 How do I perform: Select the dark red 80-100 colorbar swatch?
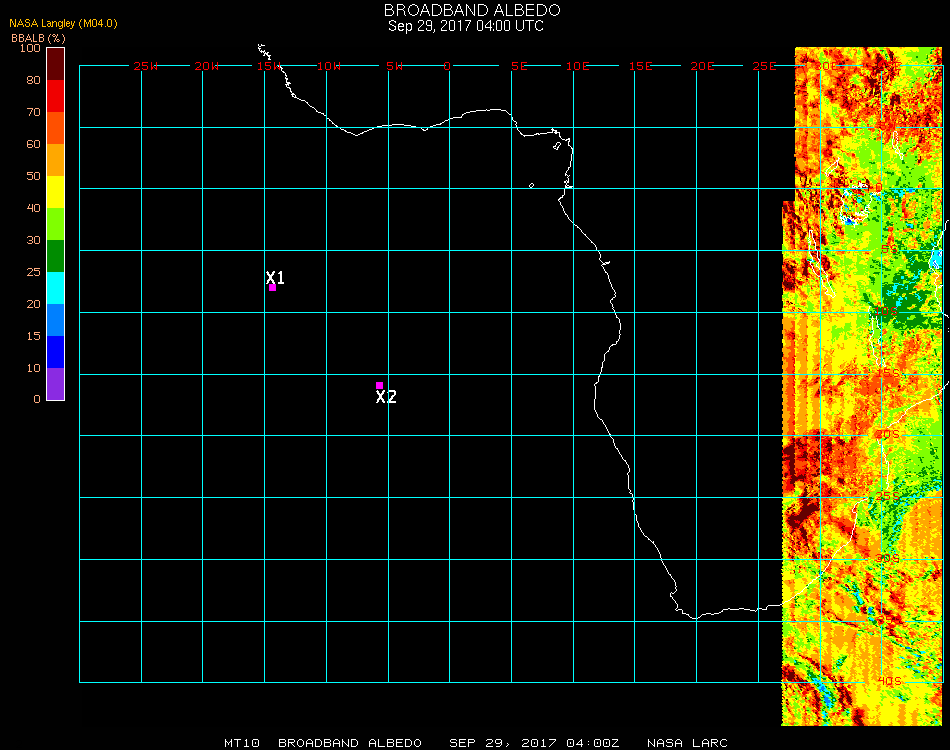pos(56,64)
